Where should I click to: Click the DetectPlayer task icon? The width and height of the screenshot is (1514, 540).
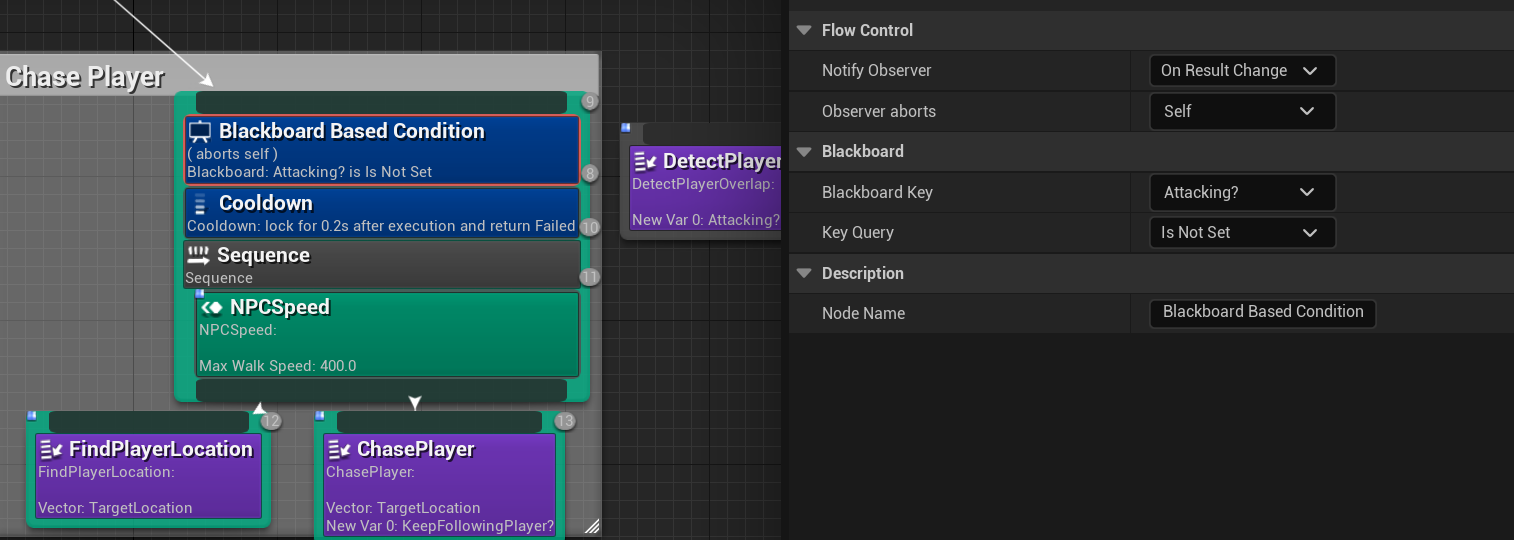[645, 162]
